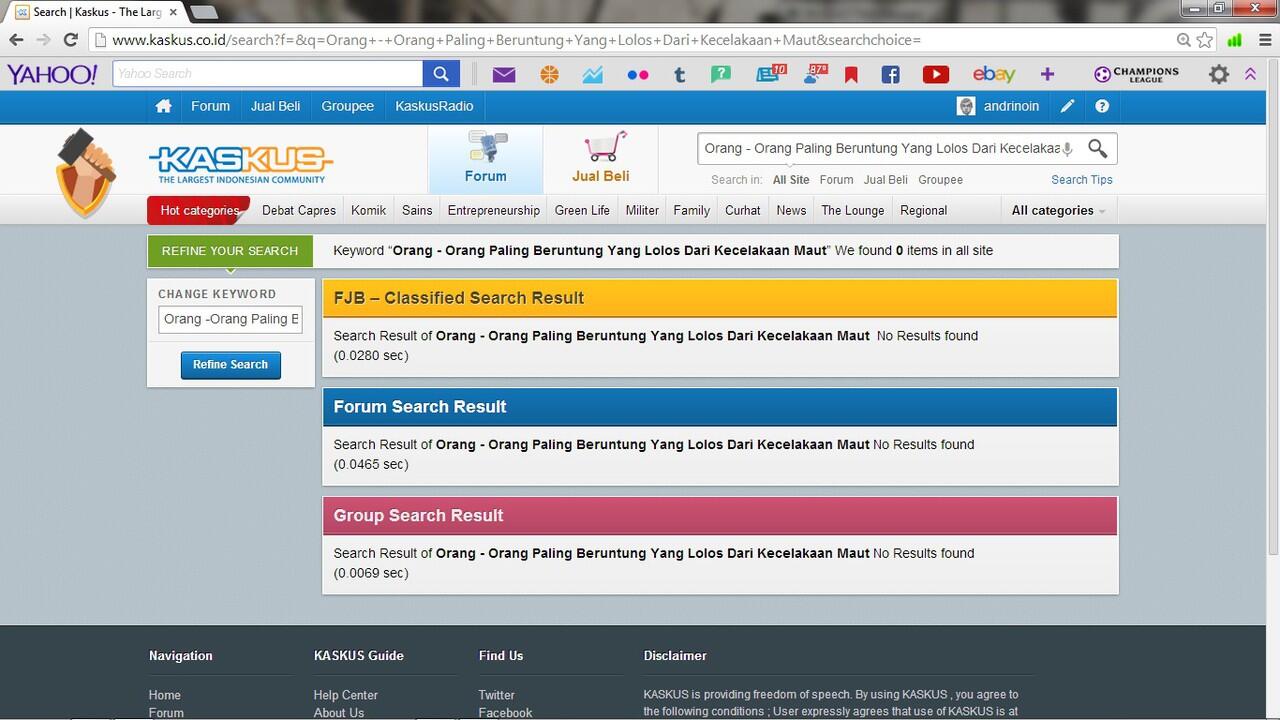Open the Regional category
This screenshot has width=1280, height=720.
point(924,211)
